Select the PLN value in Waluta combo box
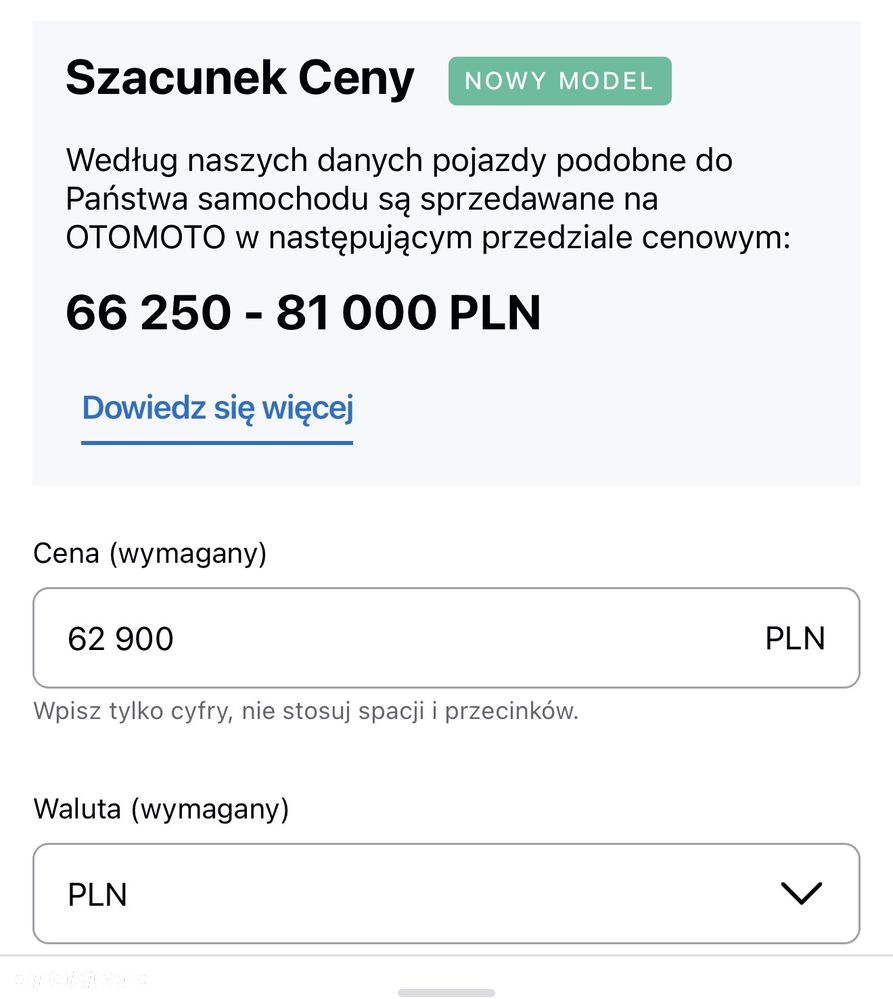The width and height of the screenshot is (893, 999). point(98,895)
